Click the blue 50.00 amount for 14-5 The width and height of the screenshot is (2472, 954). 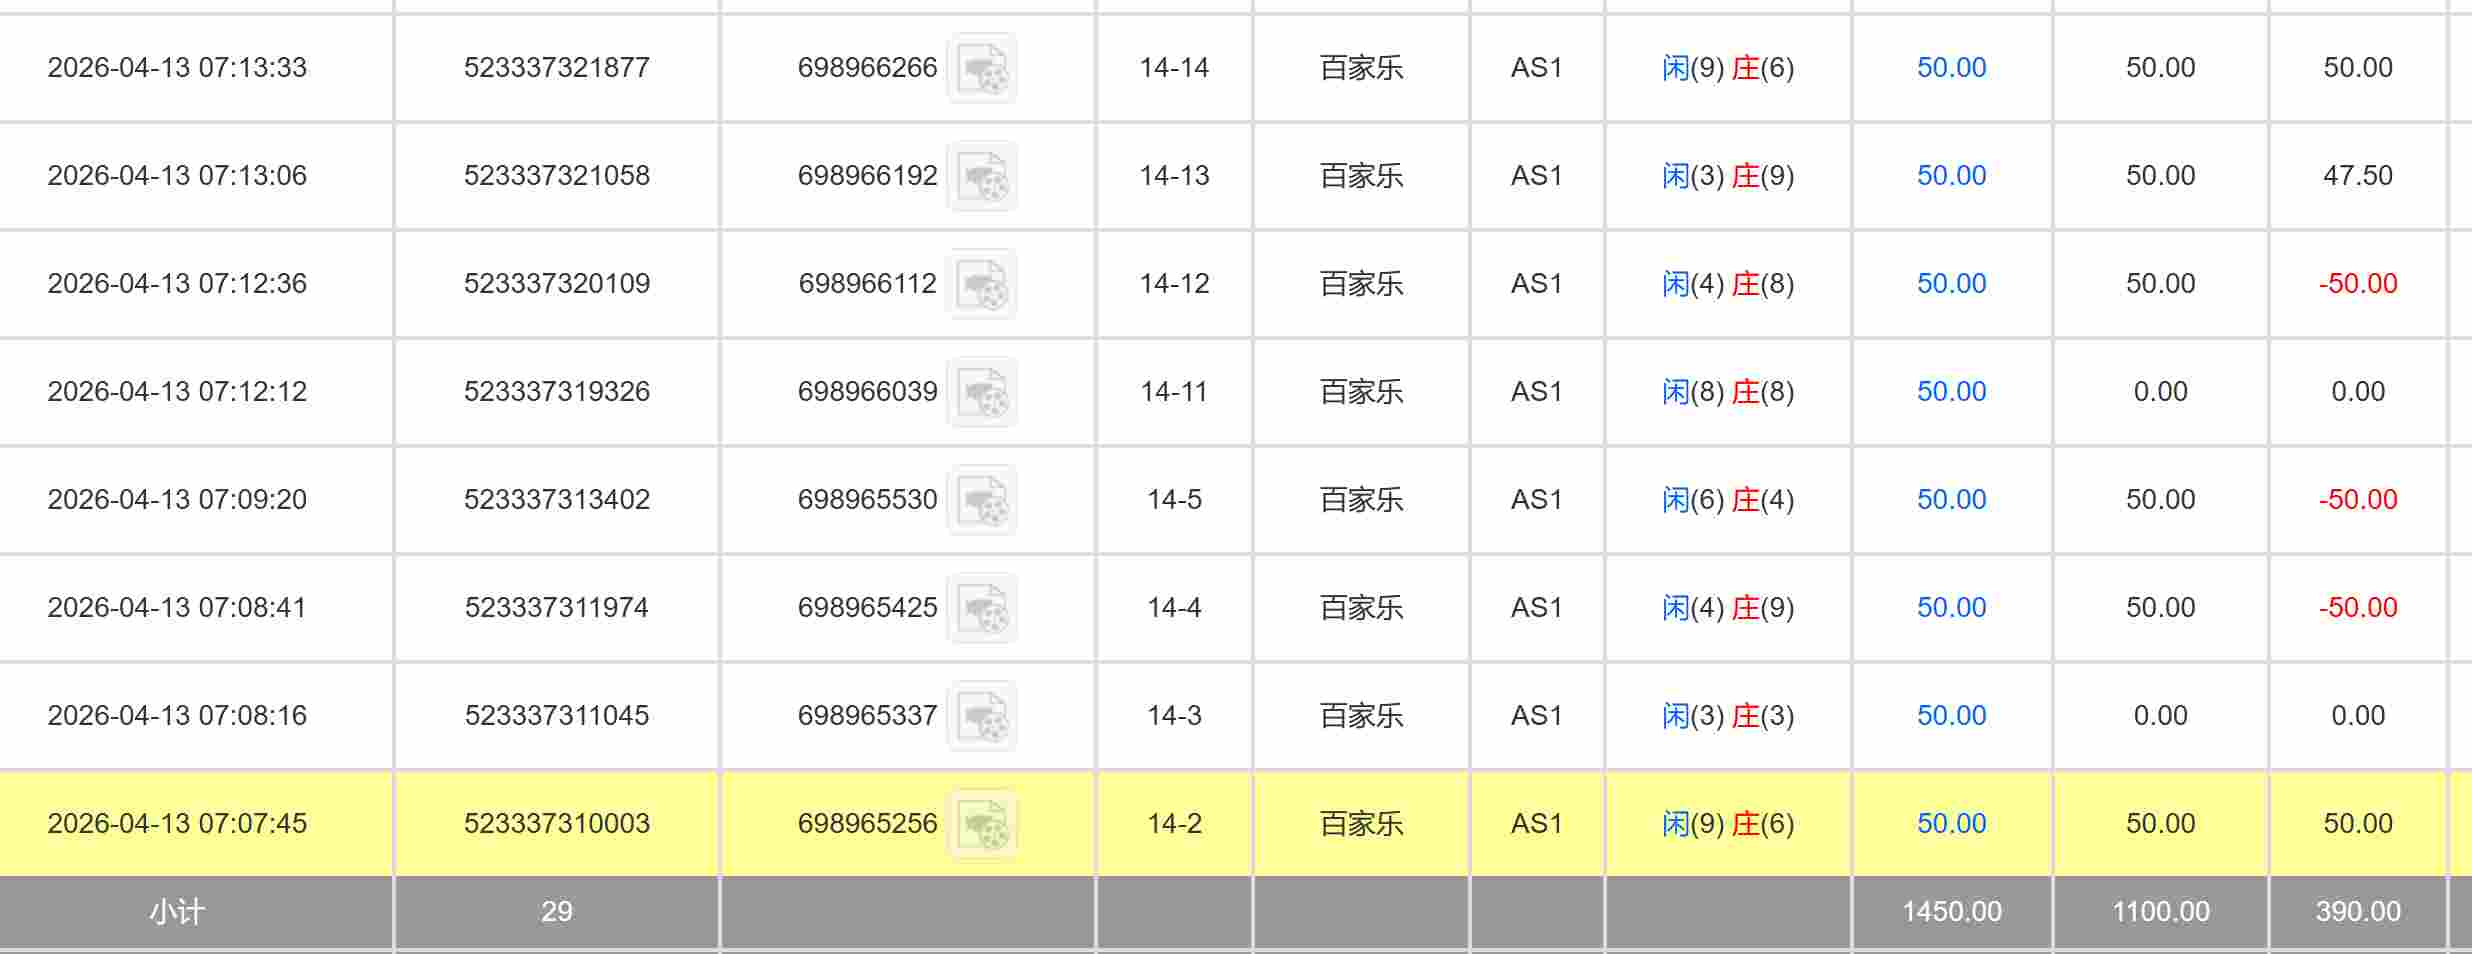1951,500
